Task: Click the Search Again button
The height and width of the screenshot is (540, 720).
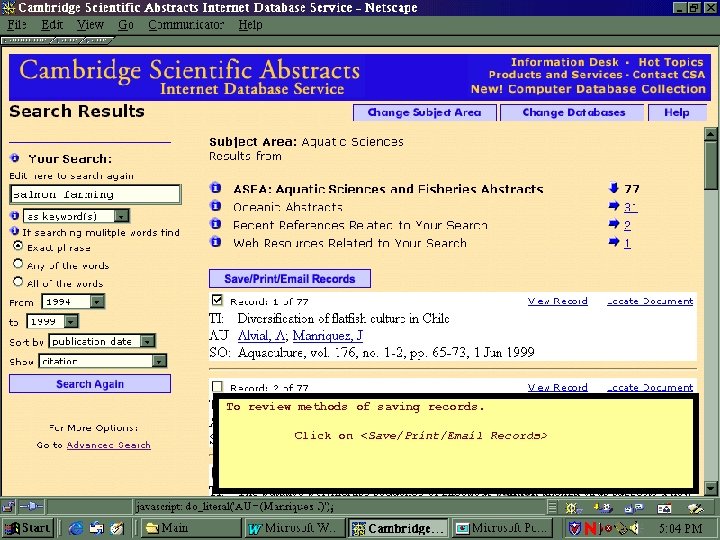Action: point(90,384)
